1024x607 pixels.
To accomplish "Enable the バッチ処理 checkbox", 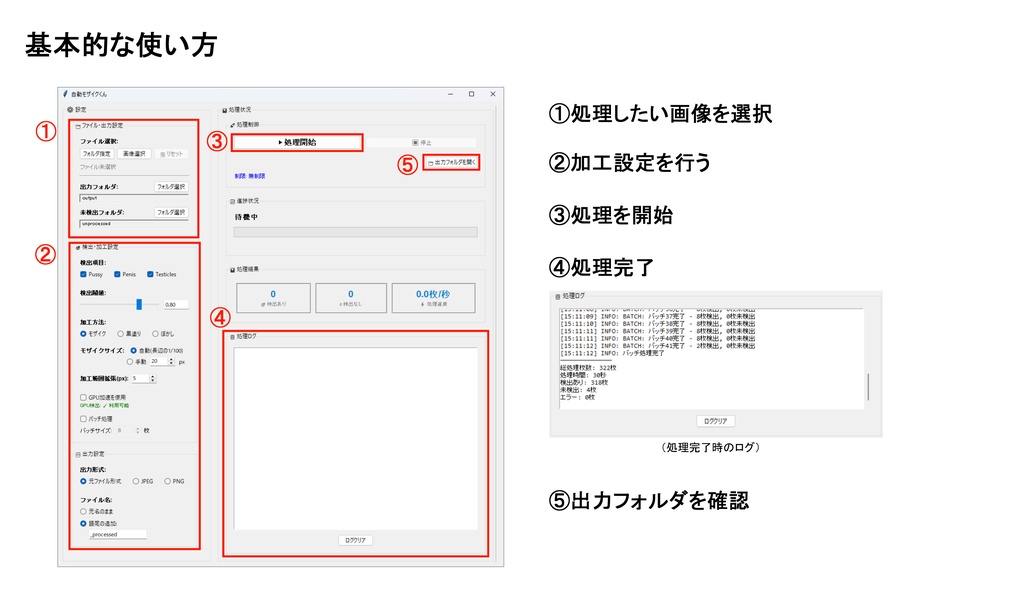I will (82, 419).
